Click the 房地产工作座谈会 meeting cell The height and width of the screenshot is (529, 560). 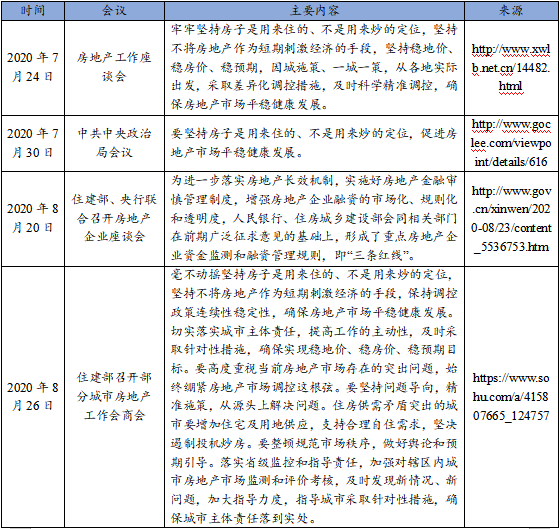click(114, 67)
